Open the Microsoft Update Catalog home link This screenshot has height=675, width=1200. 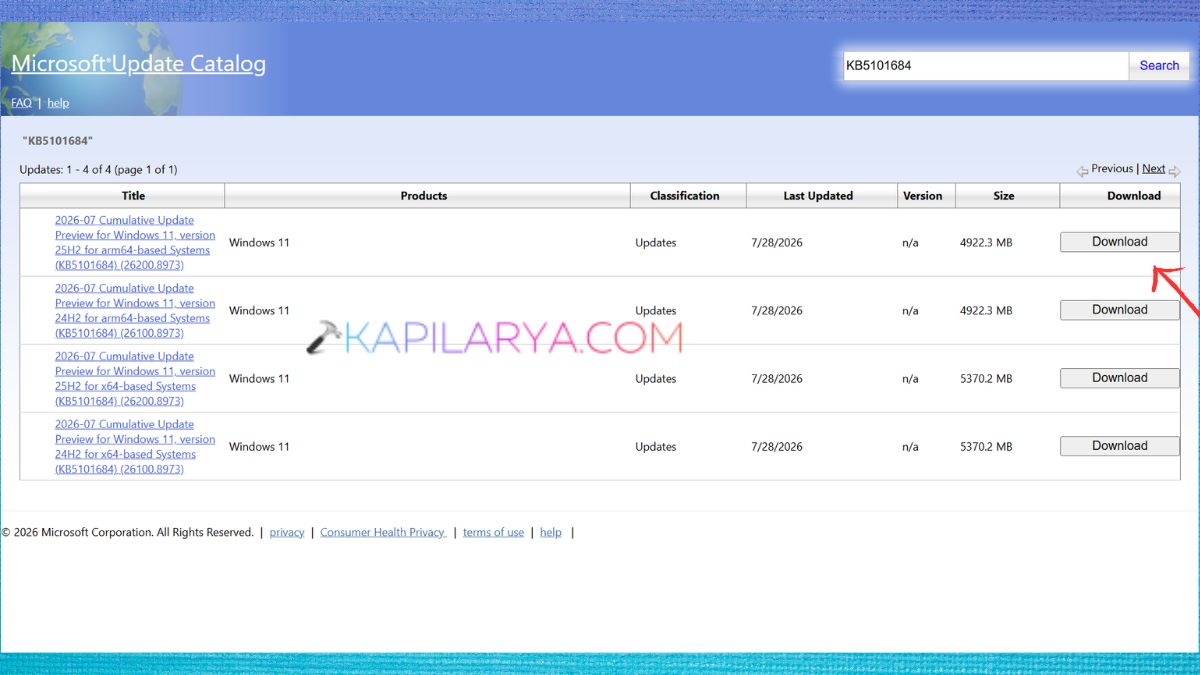(x=138, y=64)
